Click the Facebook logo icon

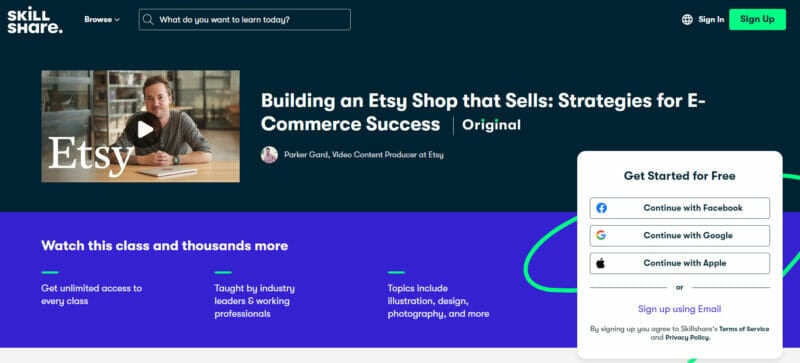pos(602,208)
